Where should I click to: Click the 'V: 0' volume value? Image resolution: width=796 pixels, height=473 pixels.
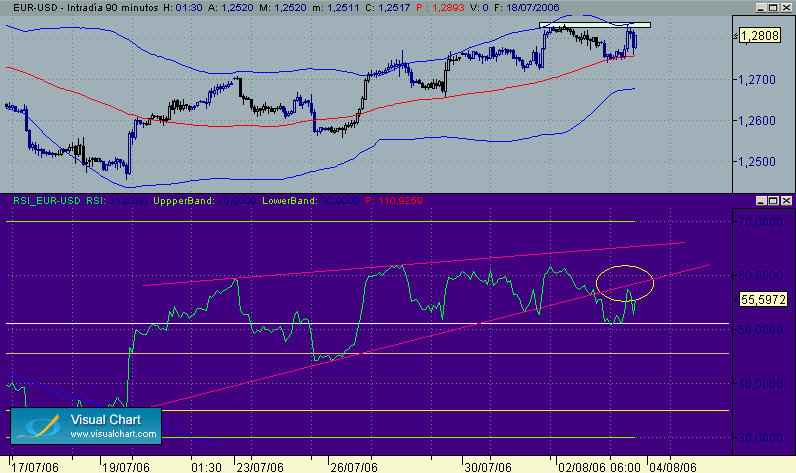[x=479, y=8]
